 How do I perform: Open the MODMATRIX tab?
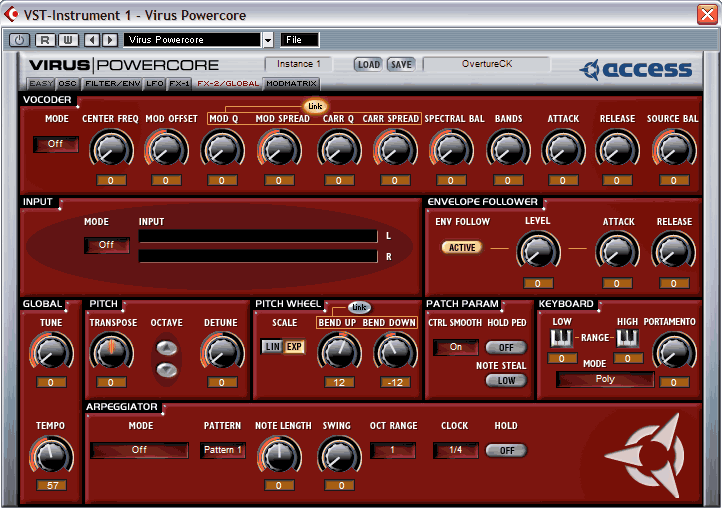click(291, 84)
